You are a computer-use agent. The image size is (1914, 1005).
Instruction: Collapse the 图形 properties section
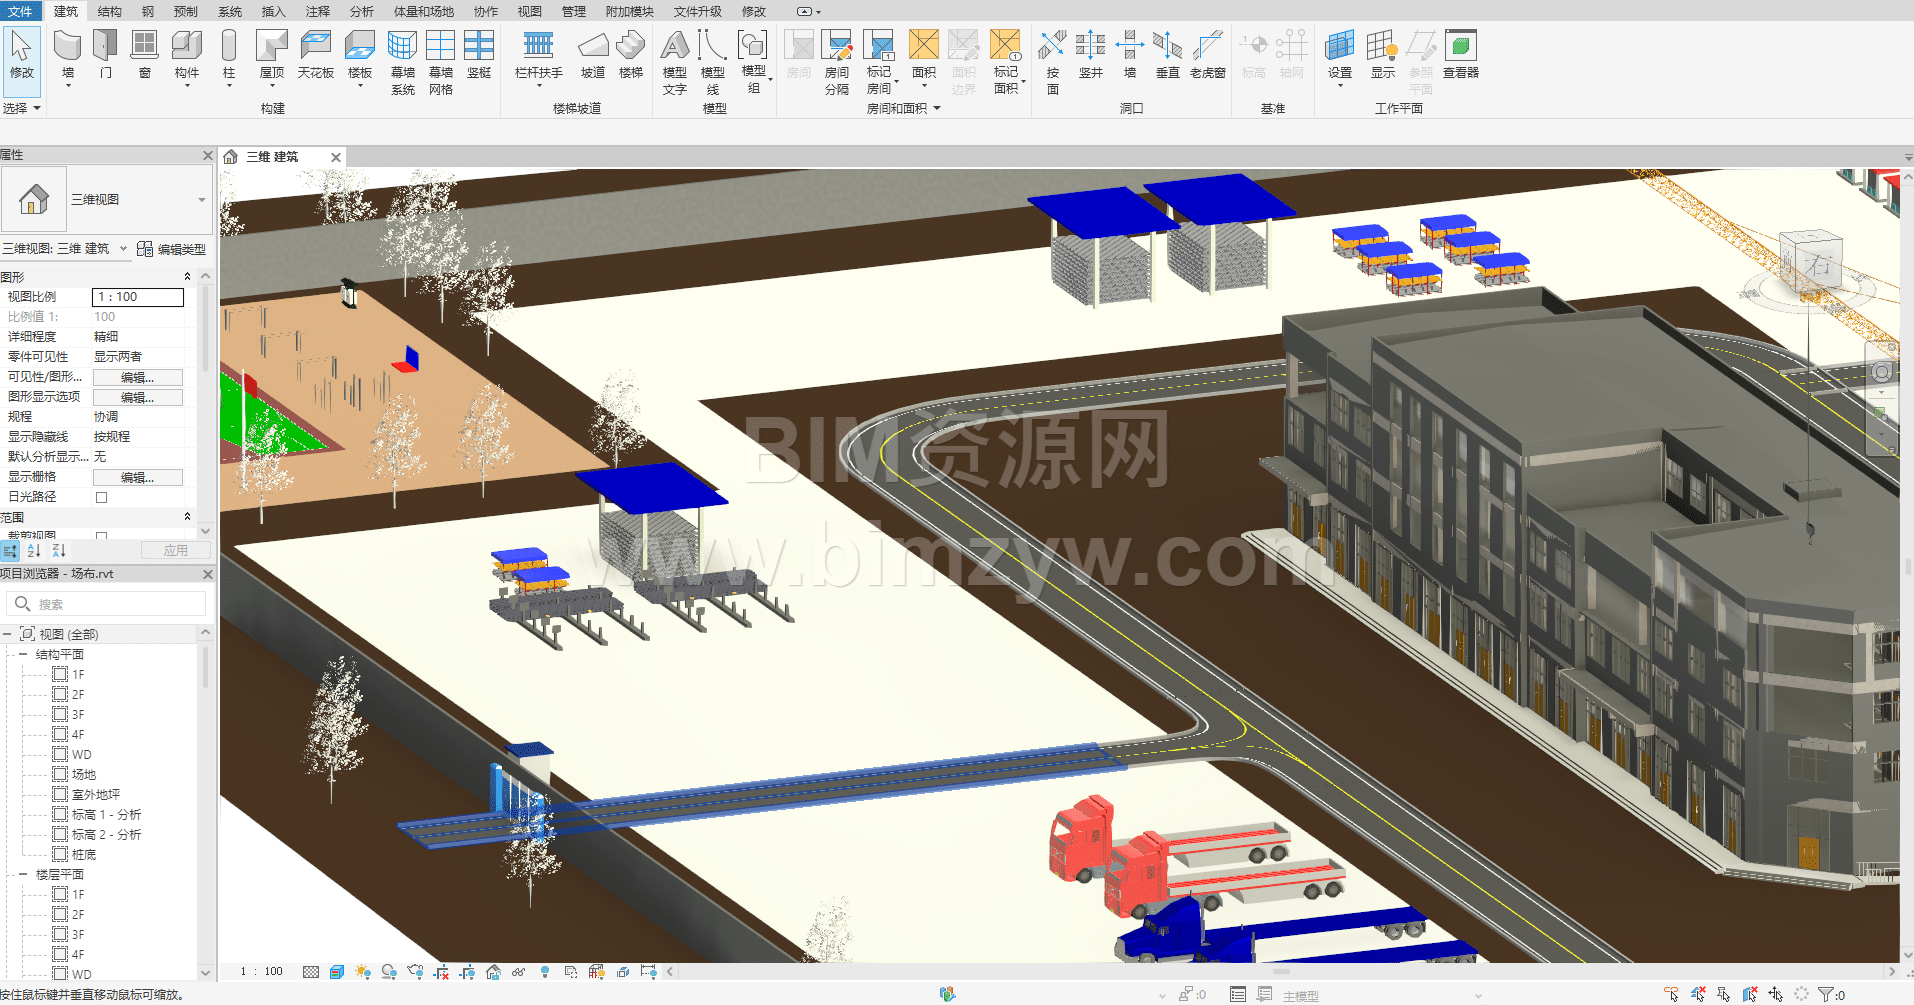(x=187, y=277)
